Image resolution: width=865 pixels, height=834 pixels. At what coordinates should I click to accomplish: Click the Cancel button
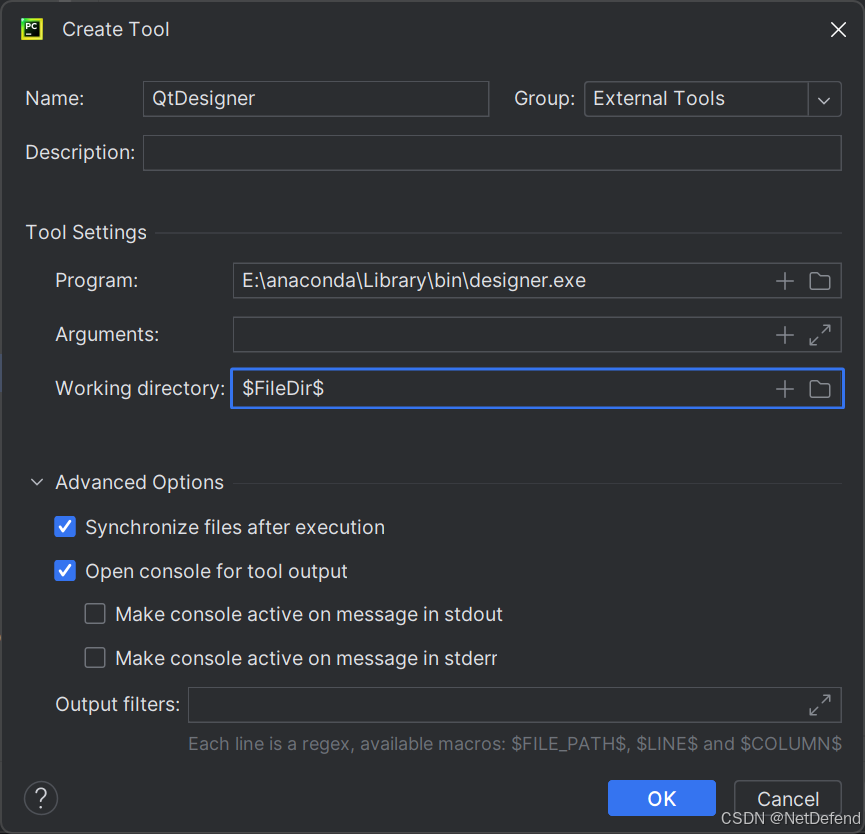787,798
